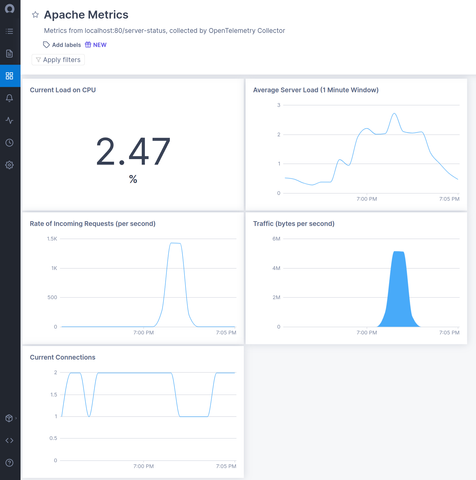Image resolution: width=476 pixels, height=480 pixels.
Task: Click the 7:00 PM label on the Traffic chart
Action: (367, 333)
